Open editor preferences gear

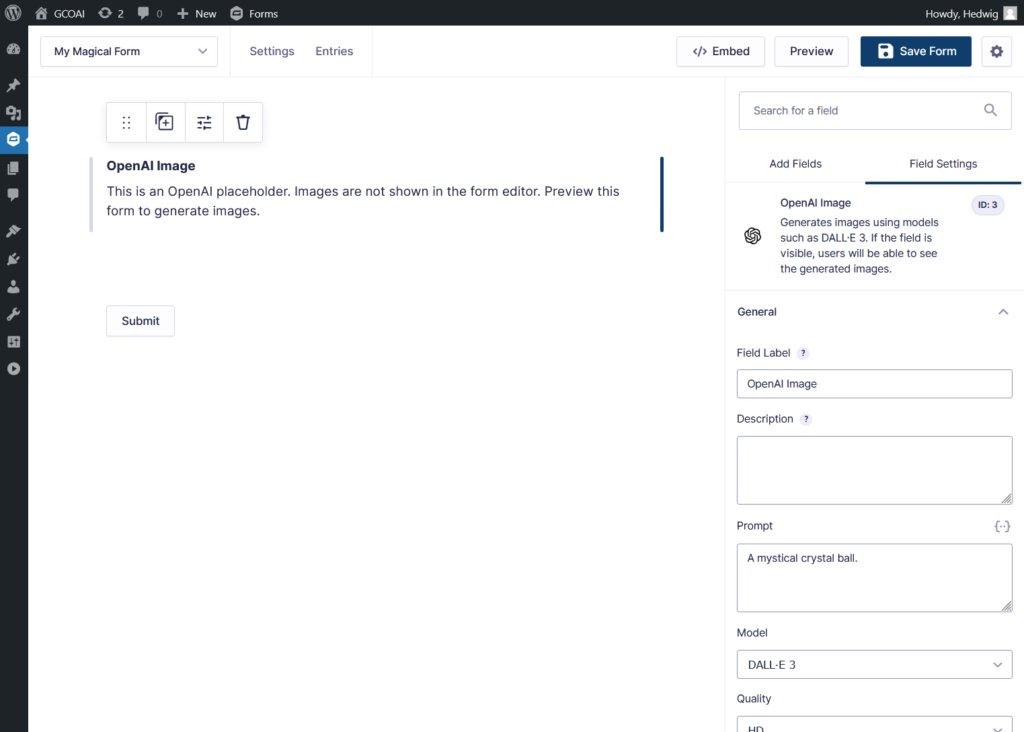point(997,51)
